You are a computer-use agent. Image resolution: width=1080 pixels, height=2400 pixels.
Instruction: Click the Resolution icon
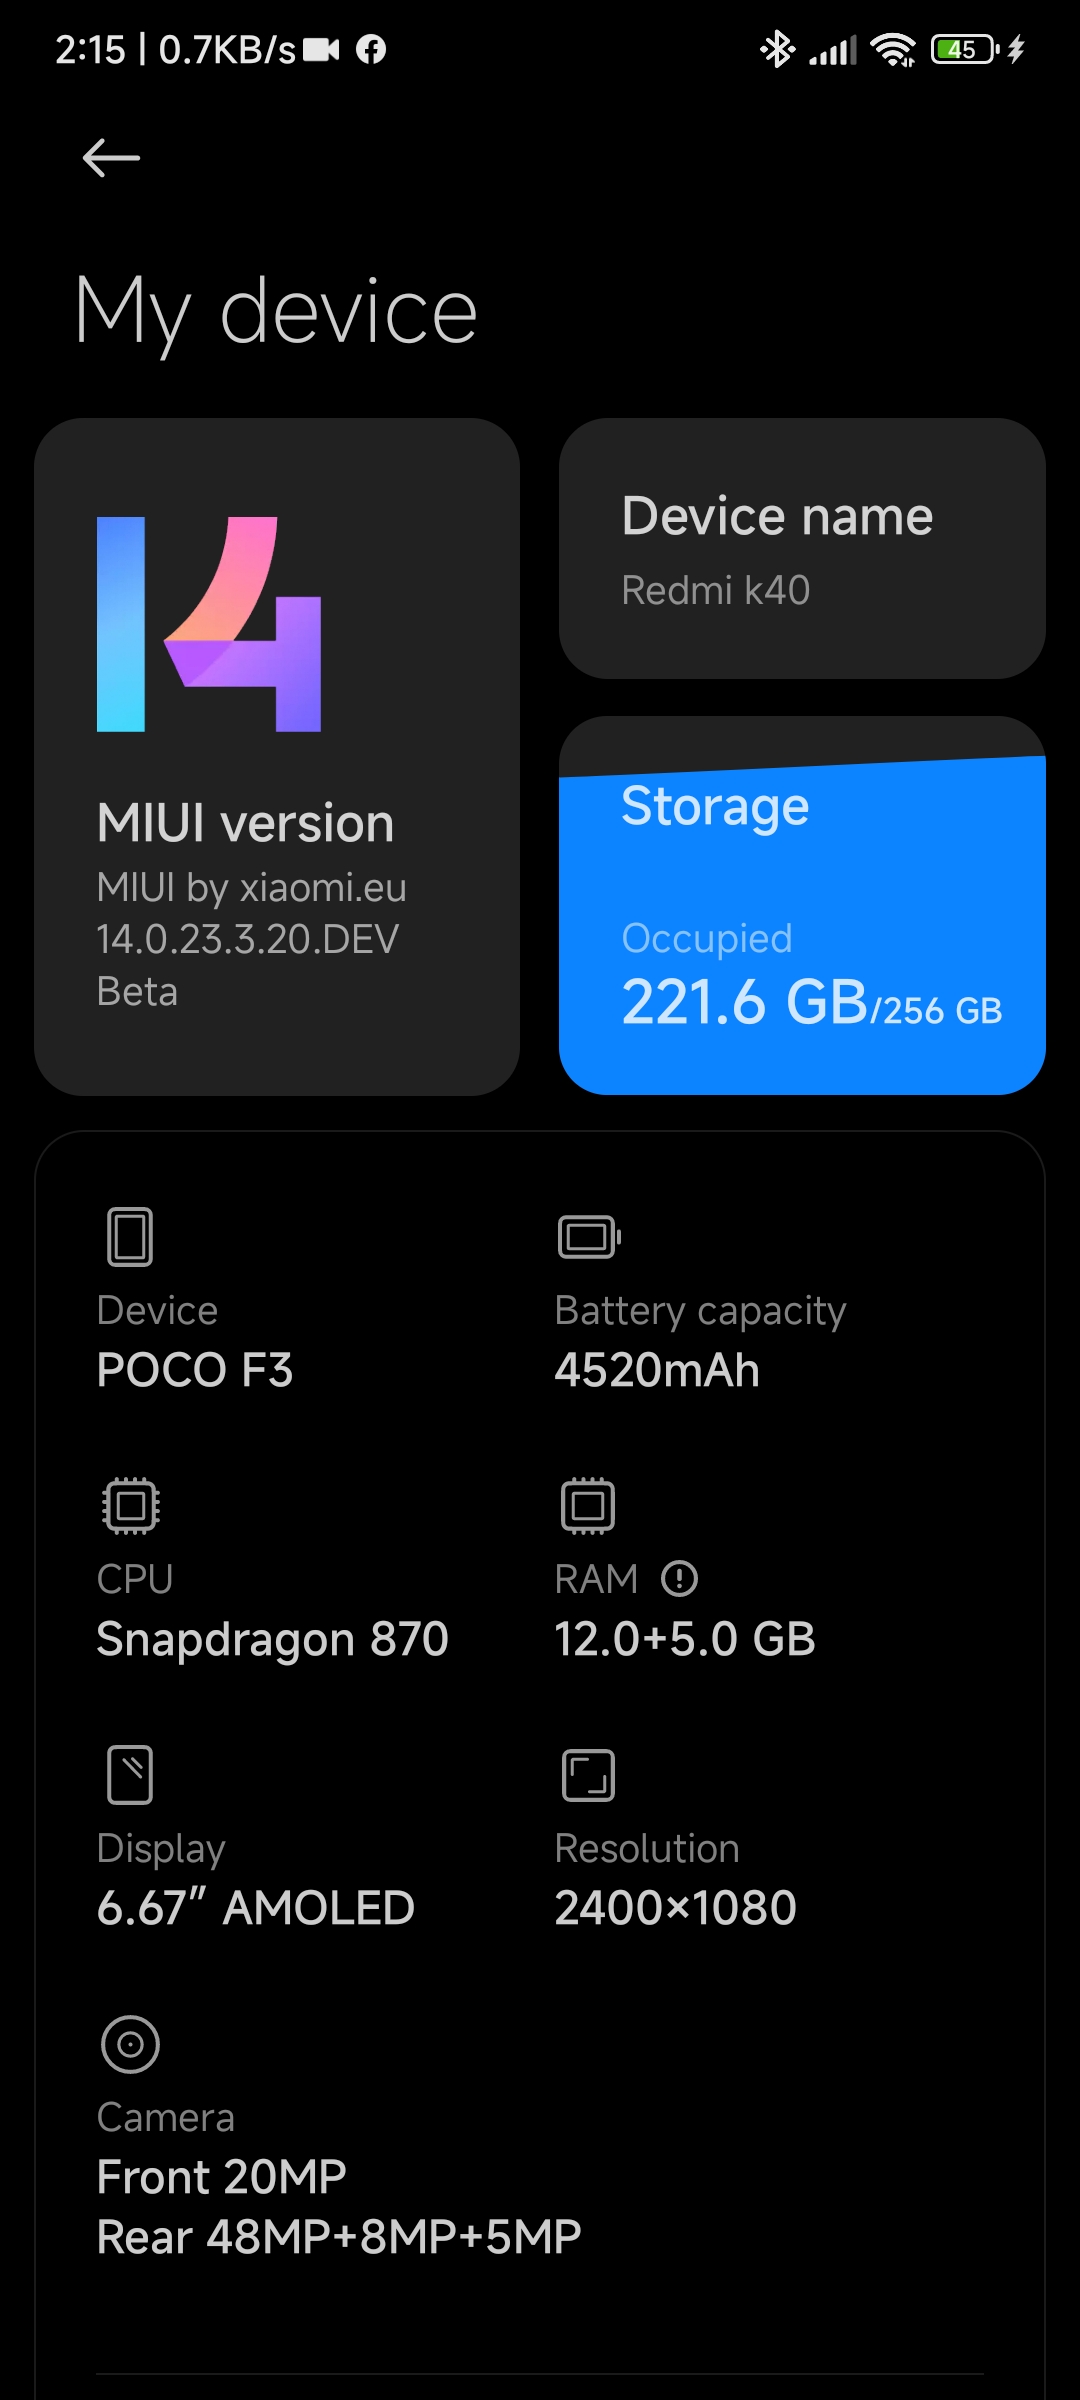pyautogui.click(x=588, y=1775)
